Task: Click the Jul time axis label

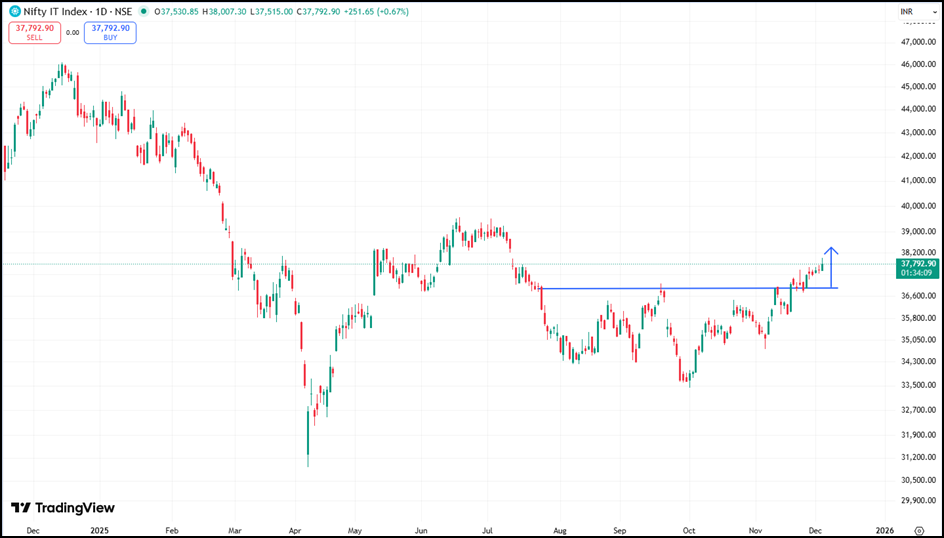Action: [488, 531]
